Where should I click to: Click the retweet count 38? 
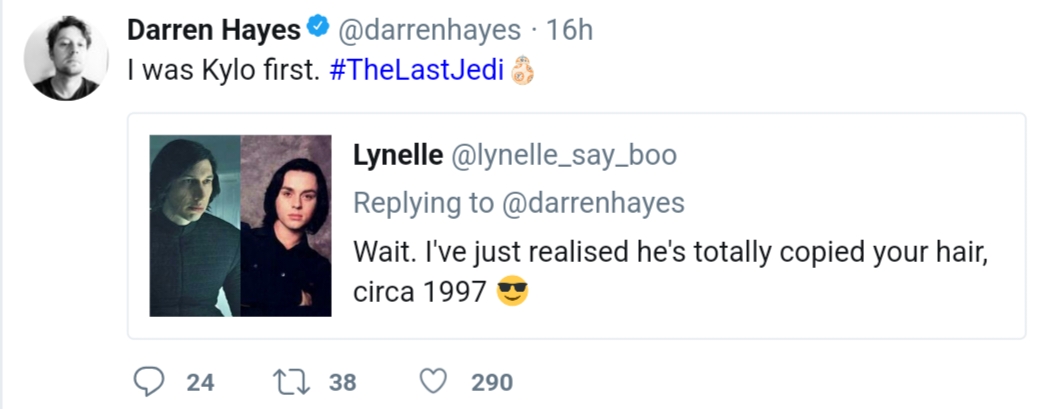coord(343,382)
